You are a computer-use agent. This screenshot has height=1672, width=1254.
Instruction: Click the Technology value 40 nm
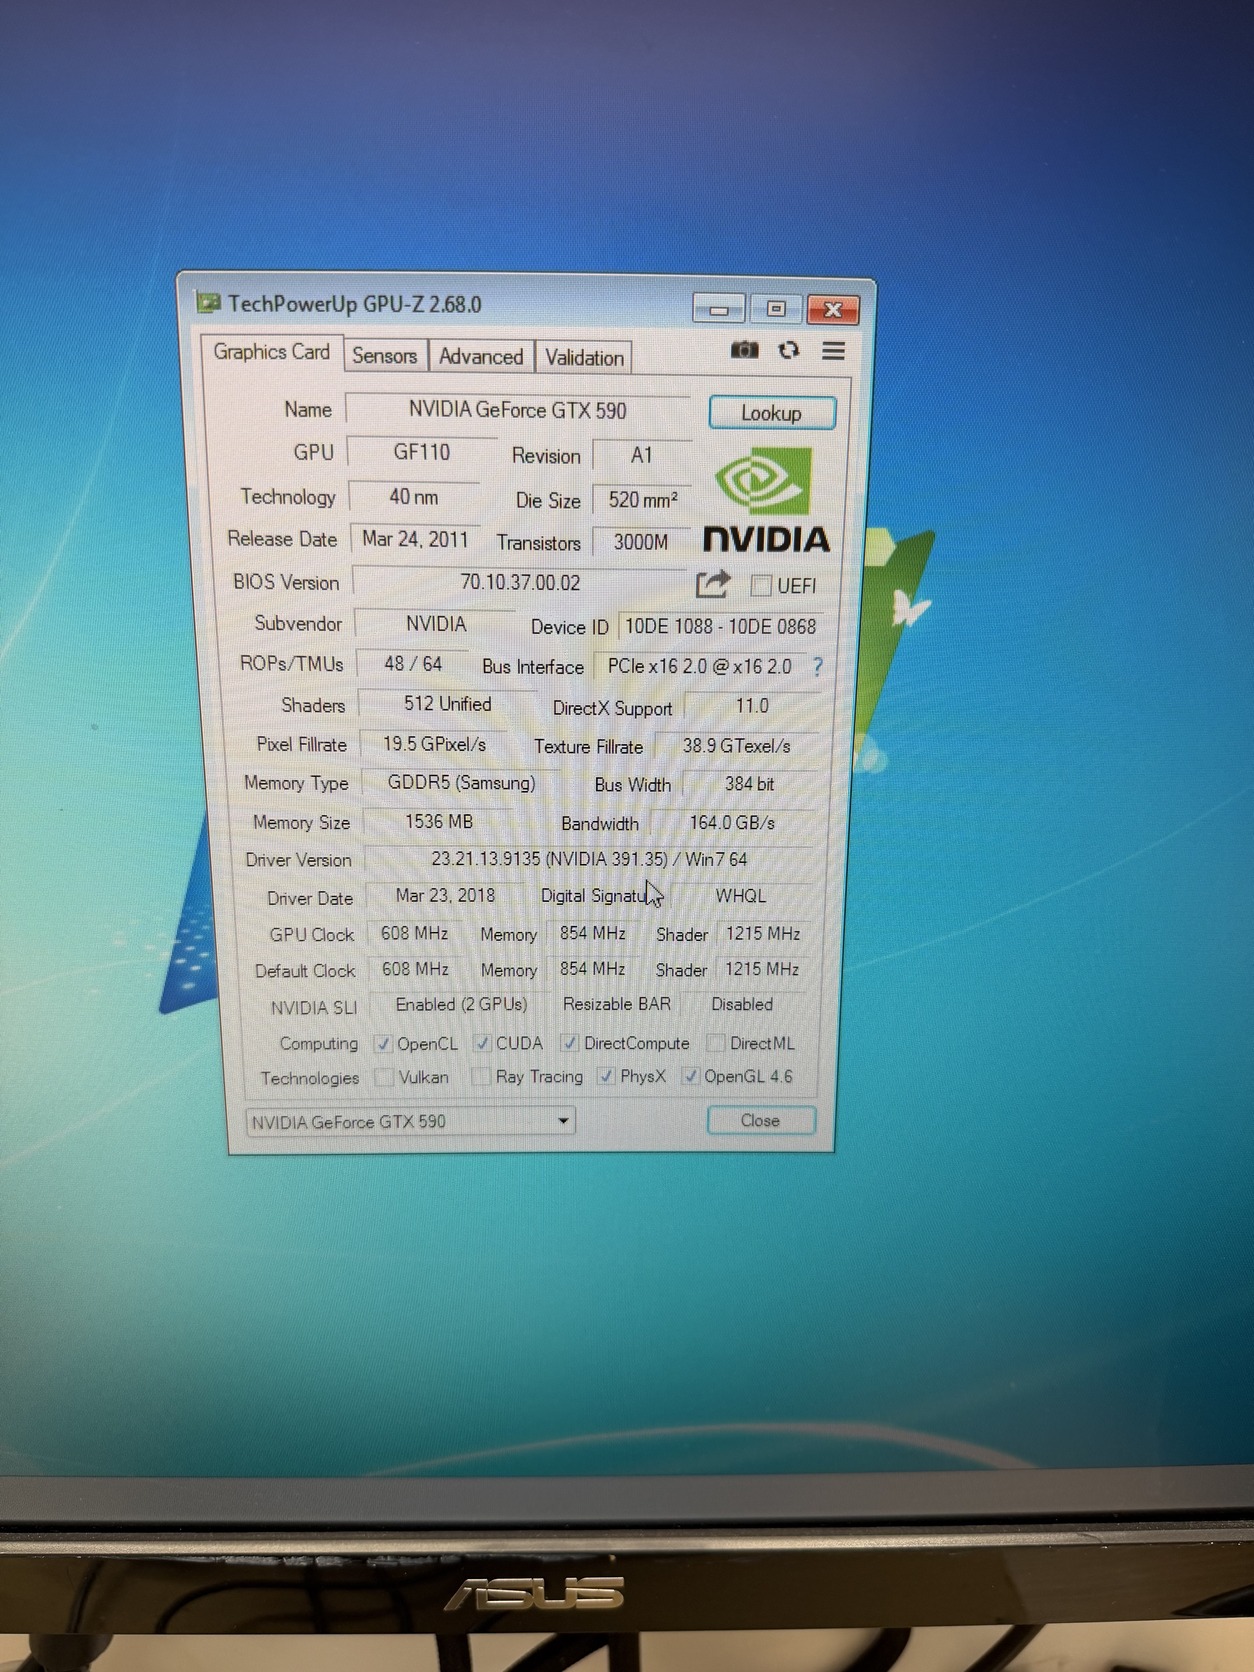(x=414, y=497)
